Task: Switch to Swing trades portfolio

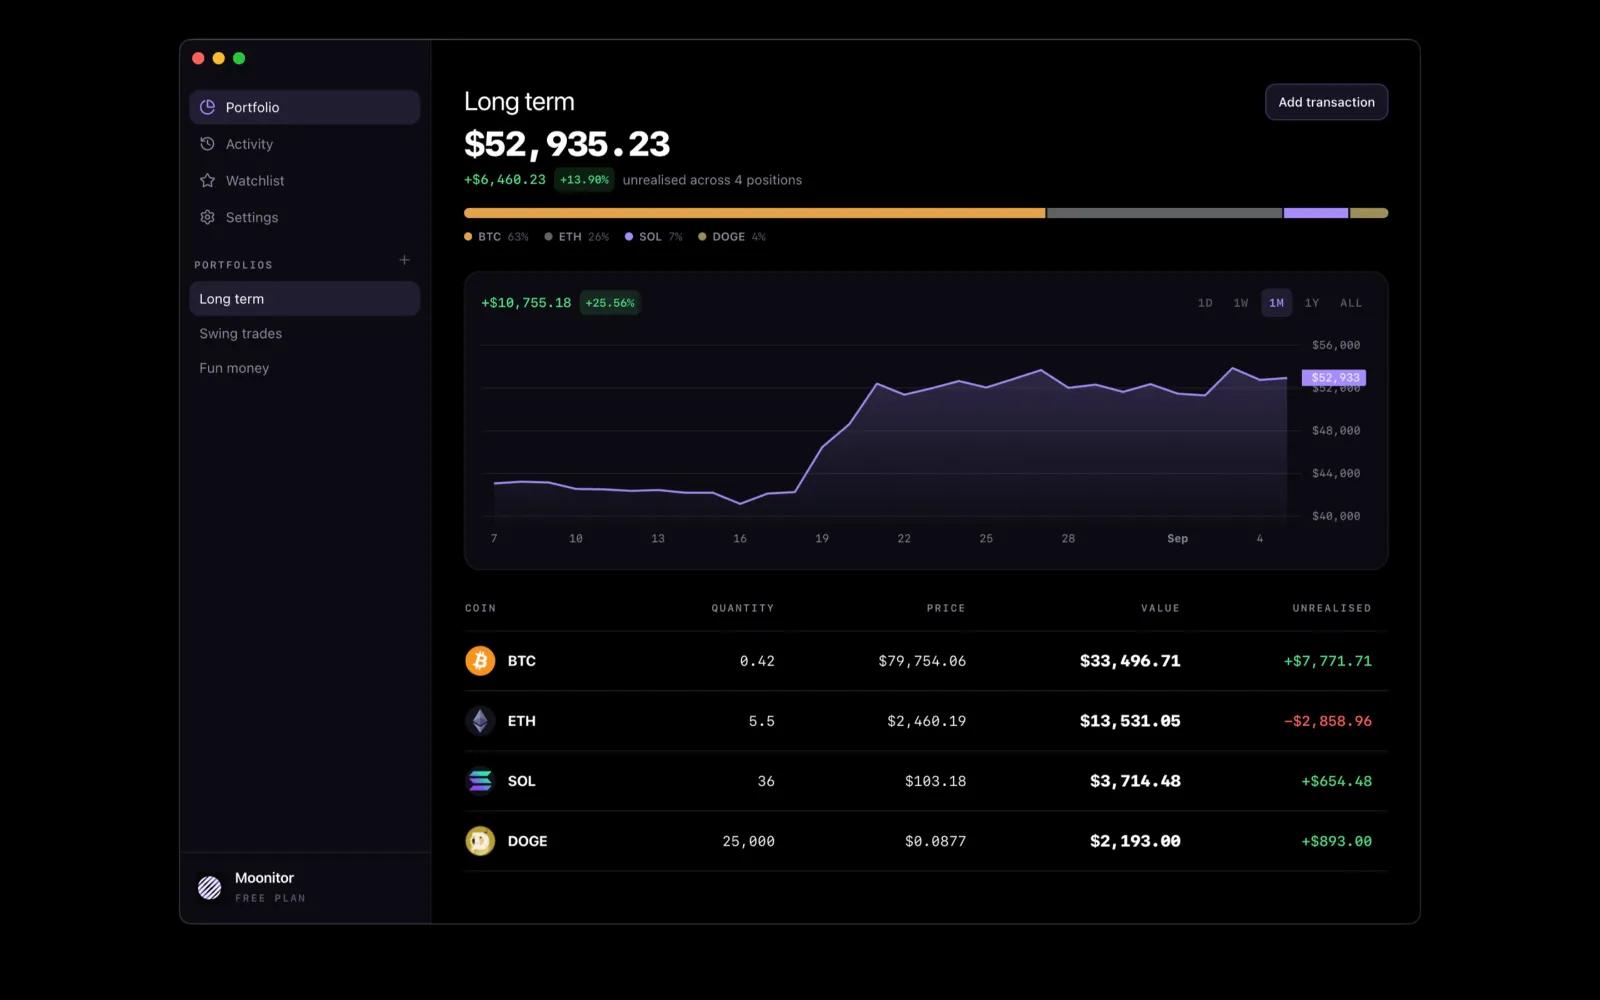Action: click(x=304, y=334)
